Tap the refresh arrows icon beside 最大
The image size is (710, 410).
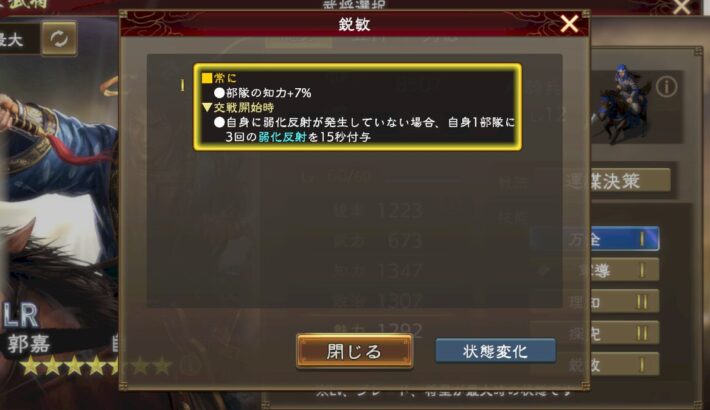coord(59,39)
